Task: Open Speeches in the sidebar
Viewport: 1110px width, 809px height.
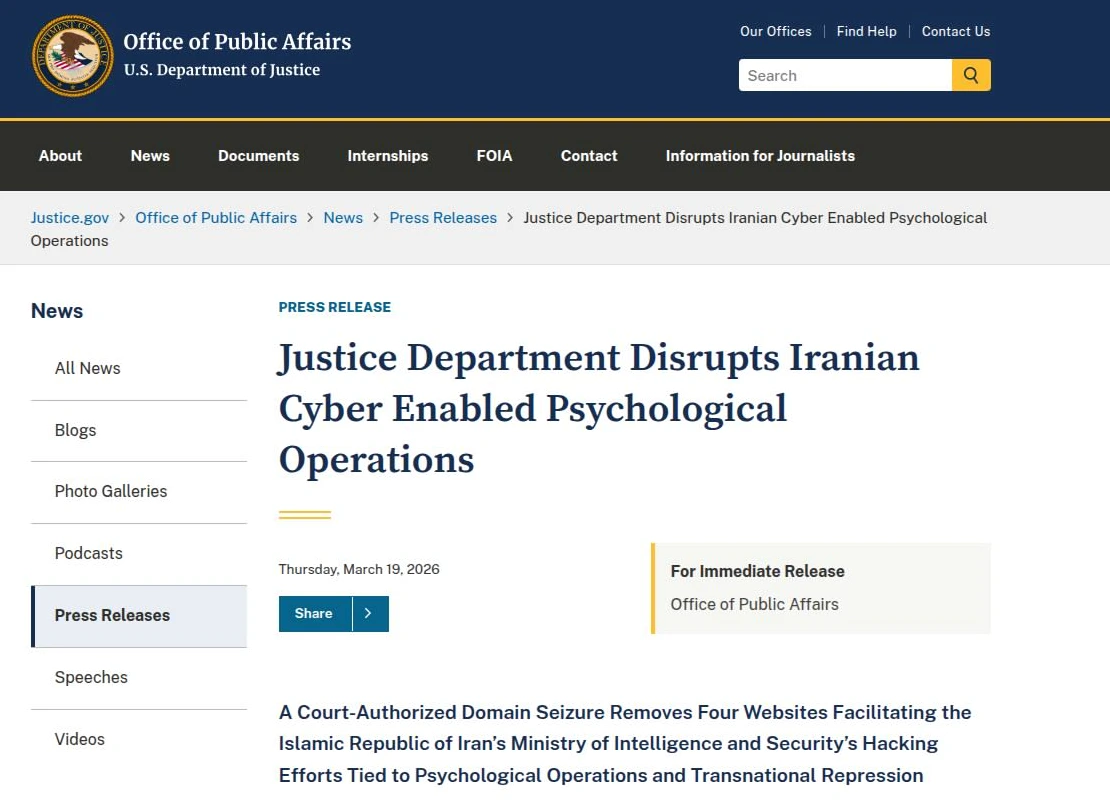Action: pyautogui.click(x=91, y=677)
